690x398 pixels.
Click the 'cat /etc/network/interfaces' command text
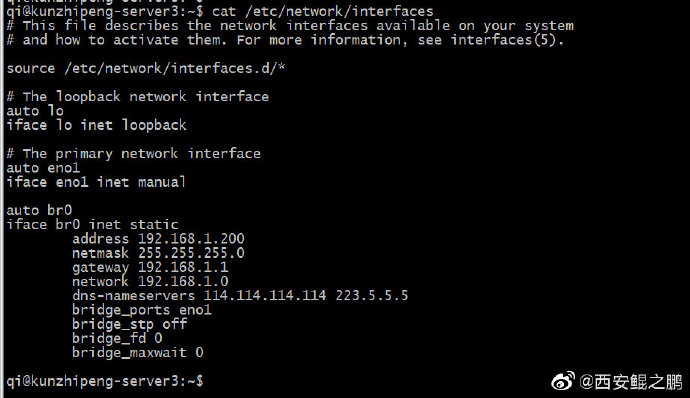(323, 11)
